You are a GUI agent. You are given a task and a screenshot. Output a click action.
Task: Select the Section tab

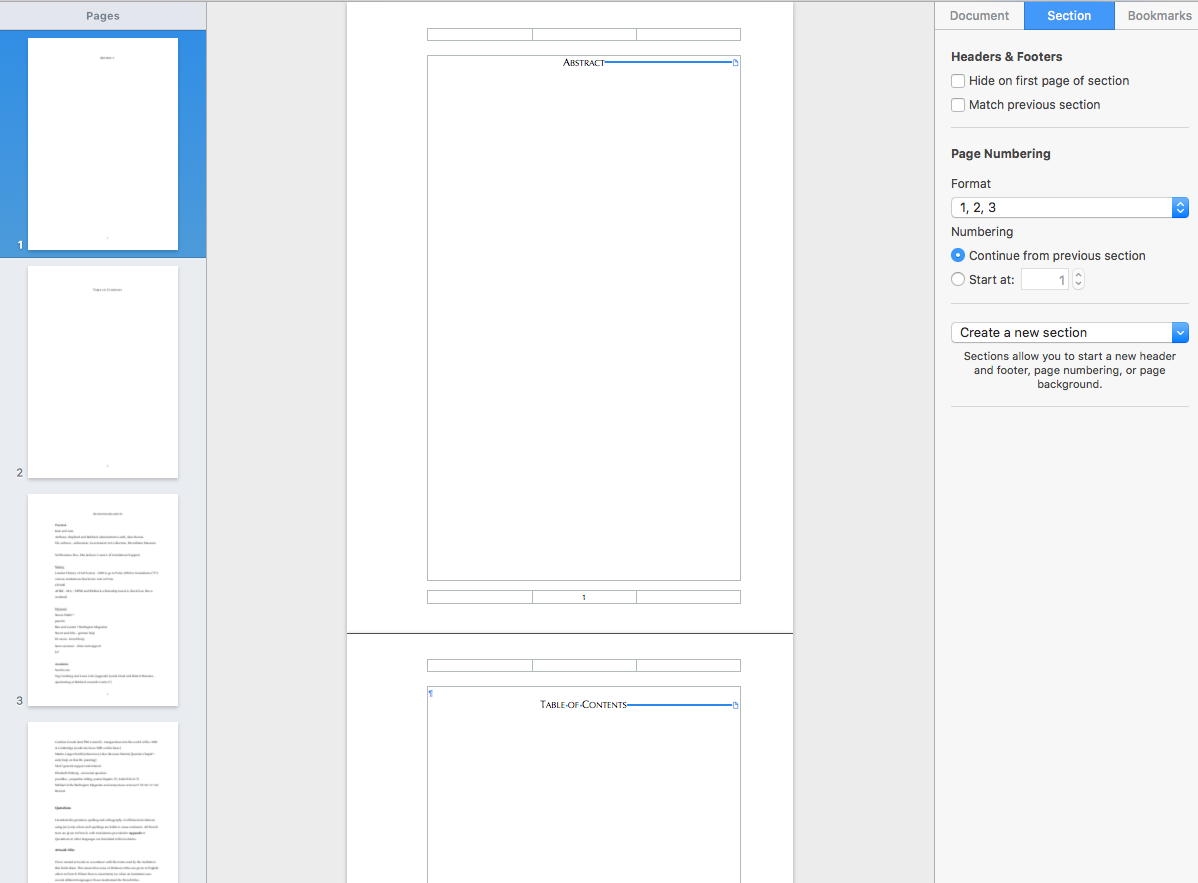(1069, 15)
